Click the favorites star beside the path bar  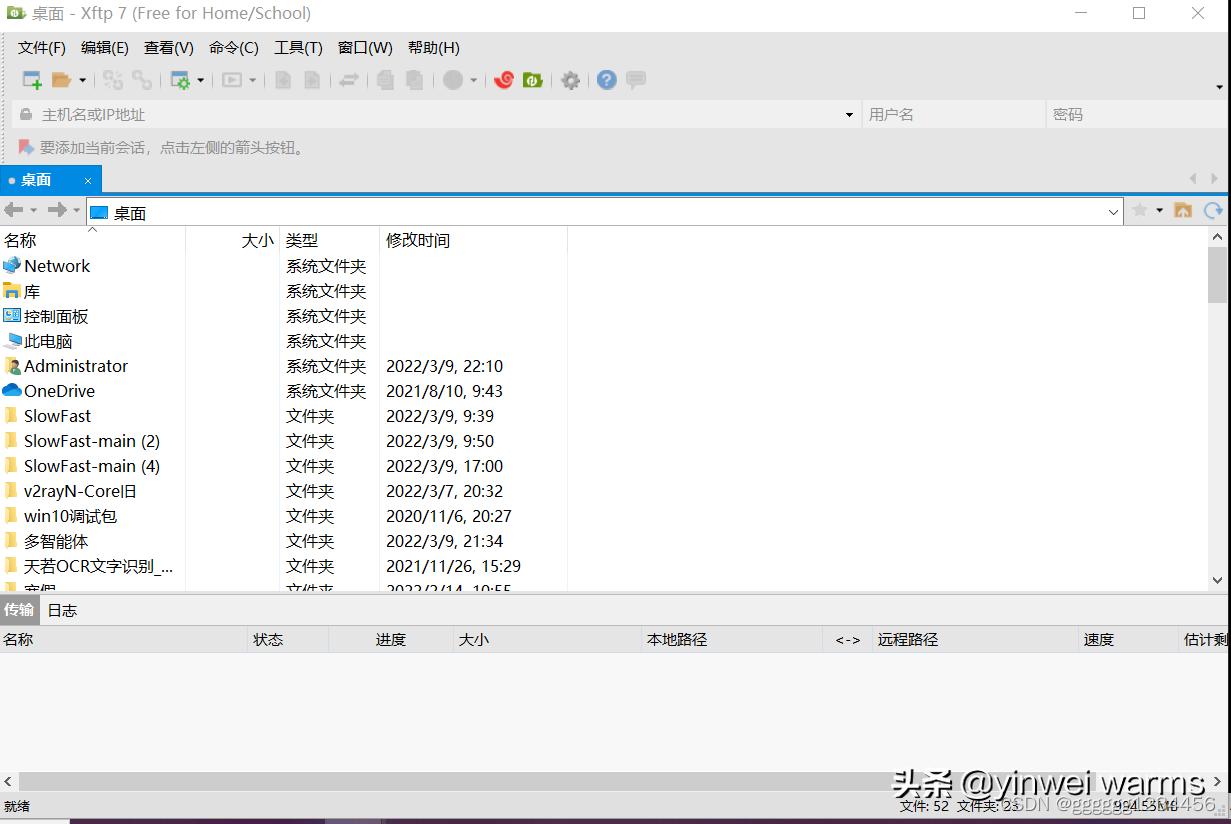pyautogui.click(x=1139, y=211)
